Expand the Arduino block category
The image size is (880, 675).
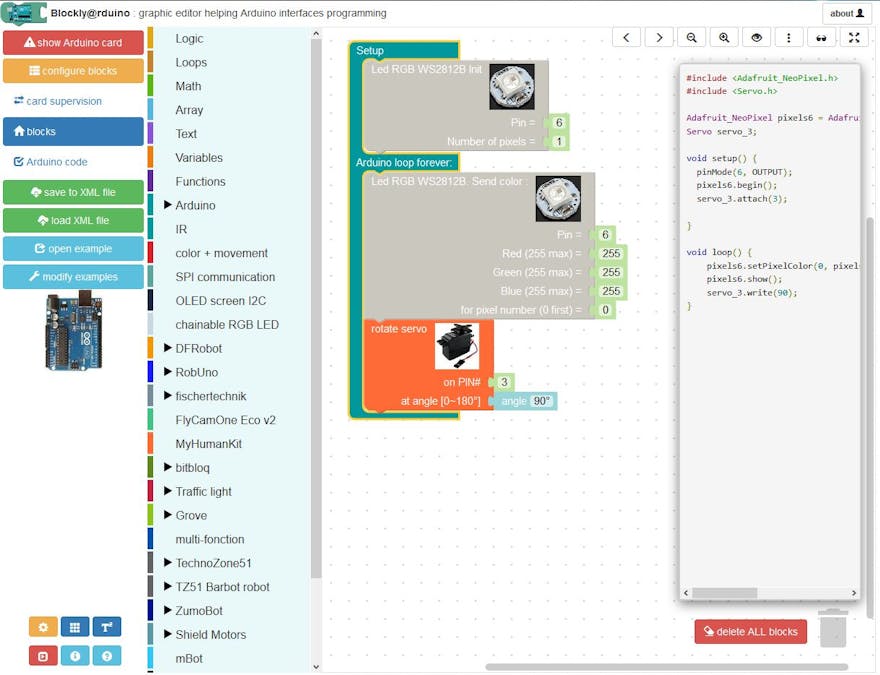point(194,205)
